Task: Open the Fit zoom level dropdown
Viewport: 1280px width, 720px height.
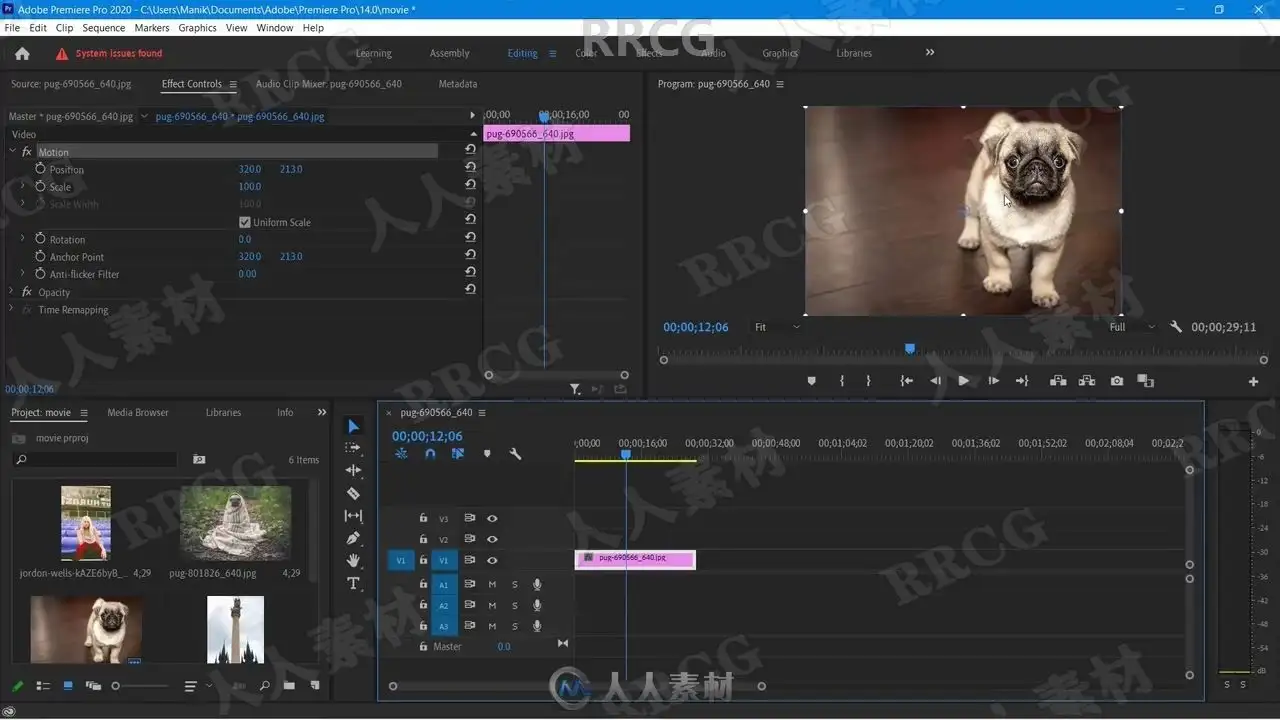Action: coord(777,327)
